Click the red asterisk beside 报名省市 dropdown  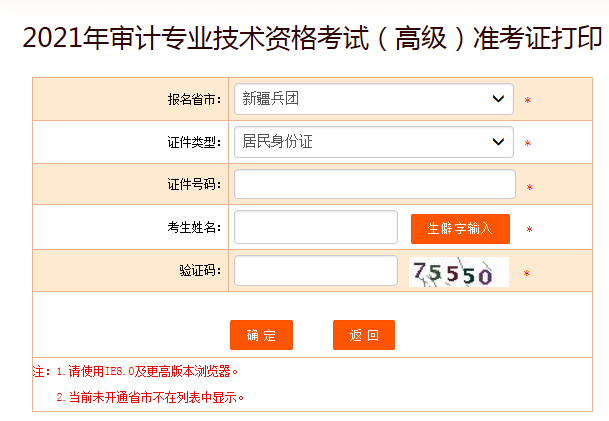[x=527, y=101]
